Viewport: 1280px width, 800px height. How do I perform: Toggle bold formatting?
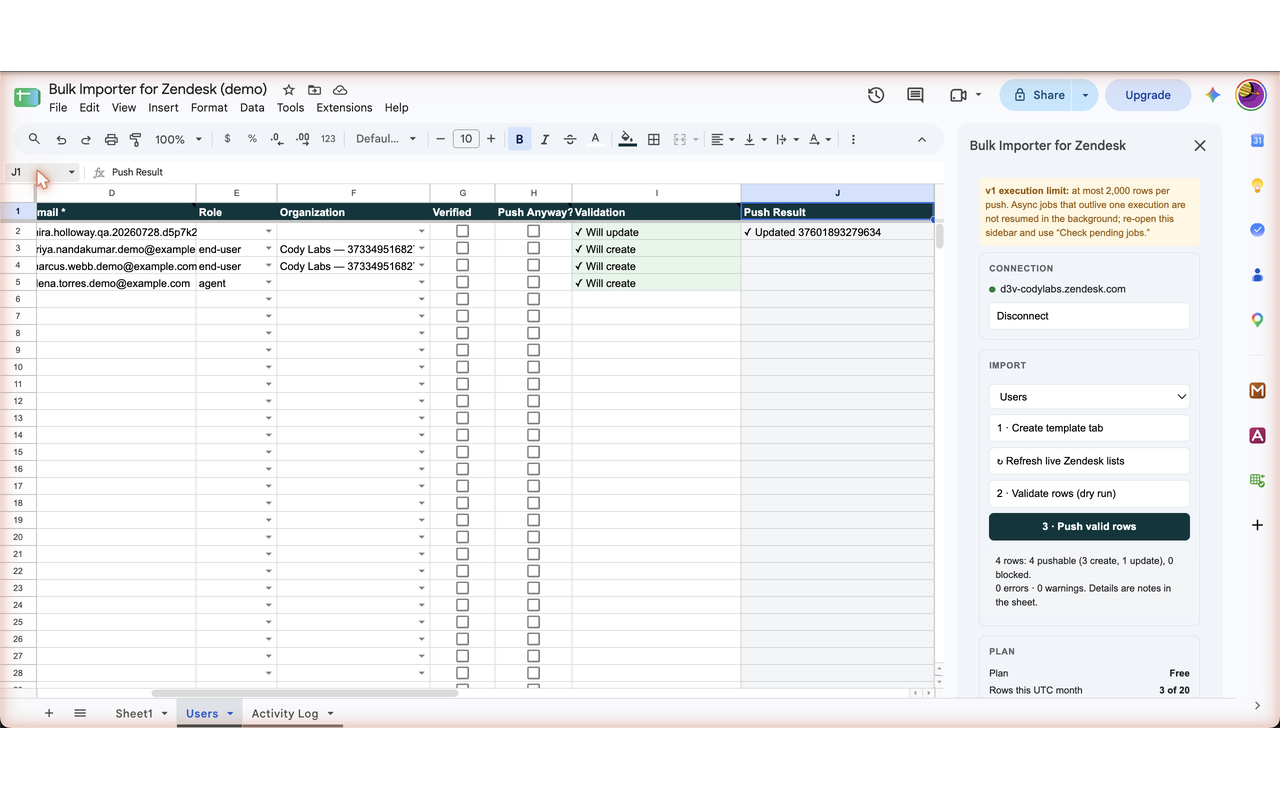pyautogui.click(x=519, y=139)
